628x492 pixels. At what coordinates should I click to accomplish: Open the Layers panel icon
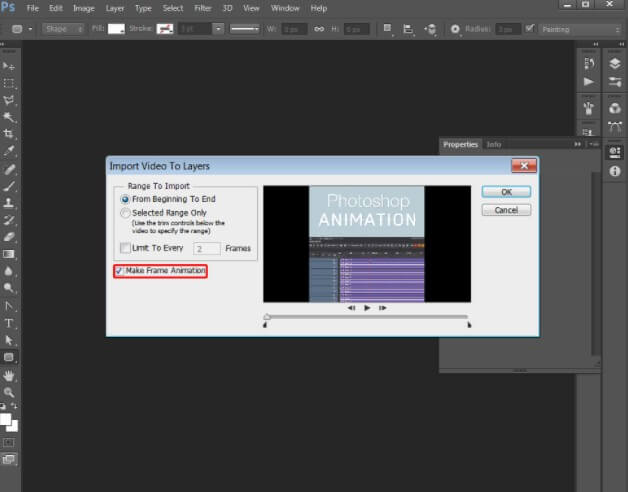[615, 64]
